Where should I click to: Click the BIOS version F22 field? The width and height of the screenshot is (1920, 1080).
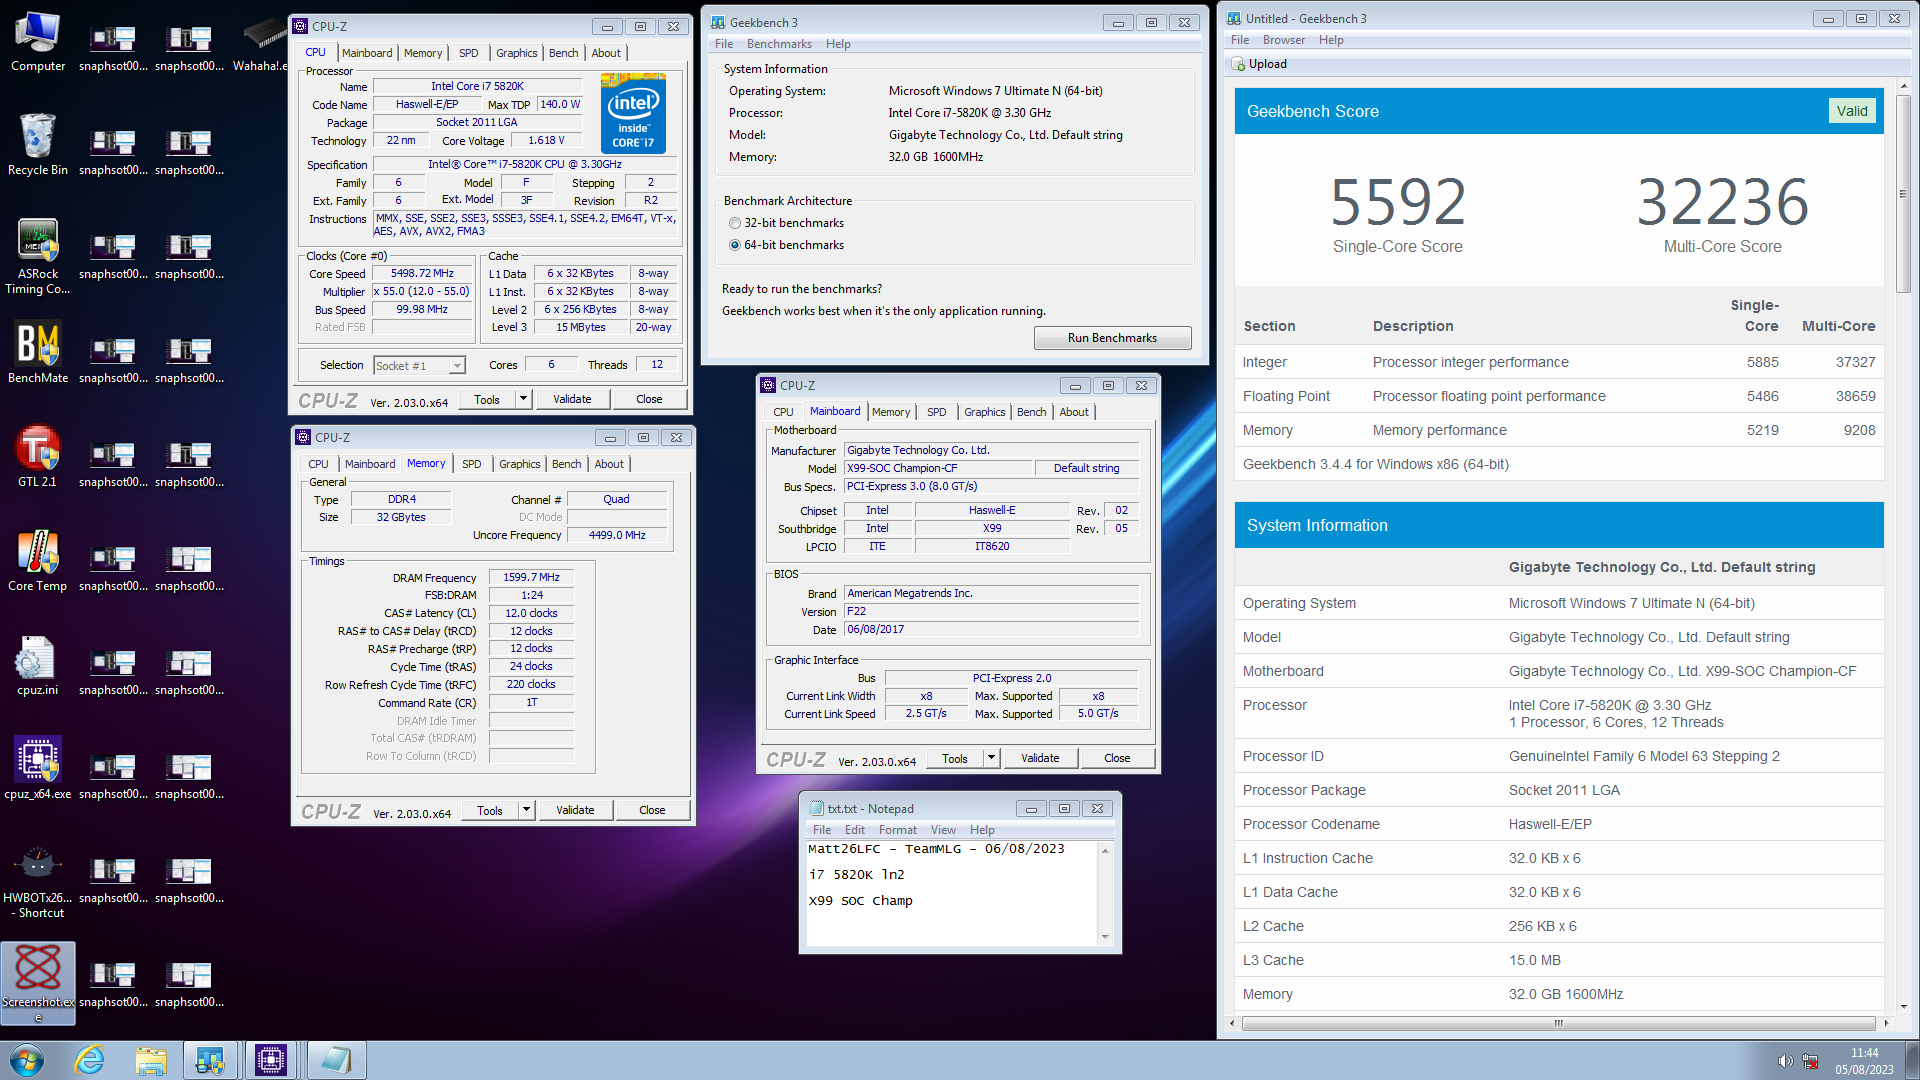(x=991, y=611)
